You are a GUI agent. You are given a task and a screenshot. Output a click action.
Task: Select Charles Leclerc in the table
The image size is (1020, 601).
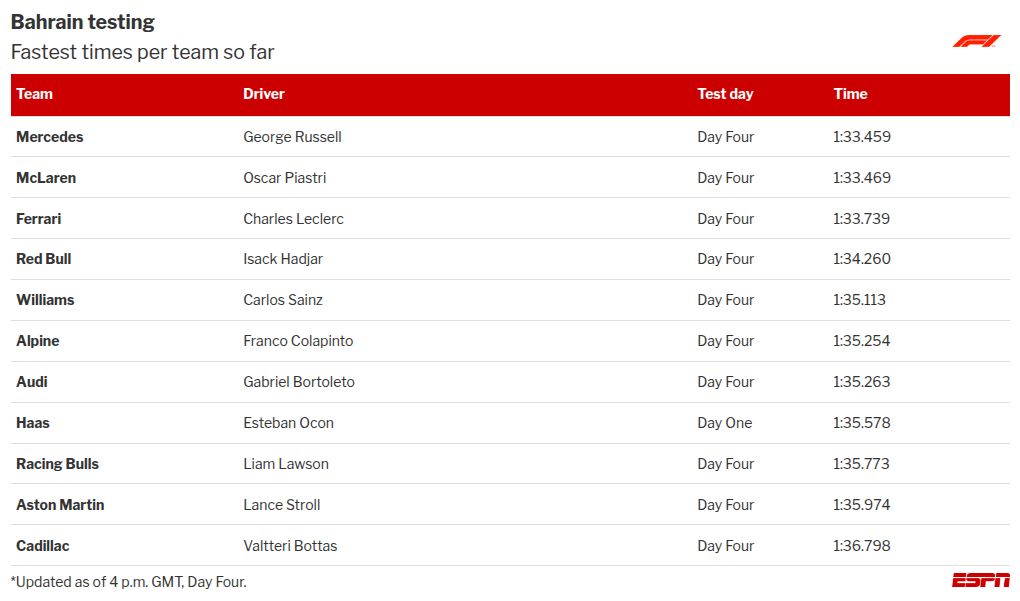293,219
